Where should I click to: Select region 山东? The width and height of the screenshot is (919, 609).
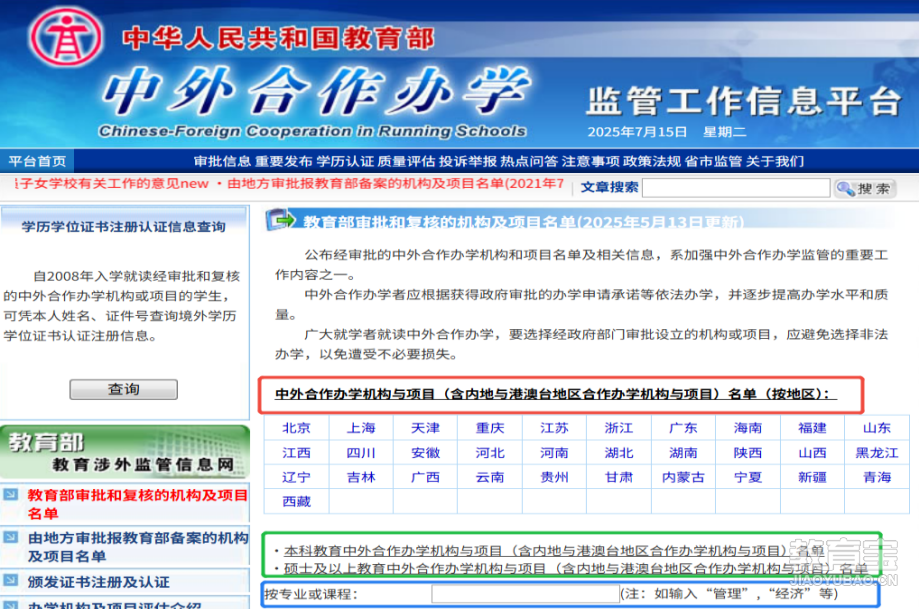click(x=877, y=428)
